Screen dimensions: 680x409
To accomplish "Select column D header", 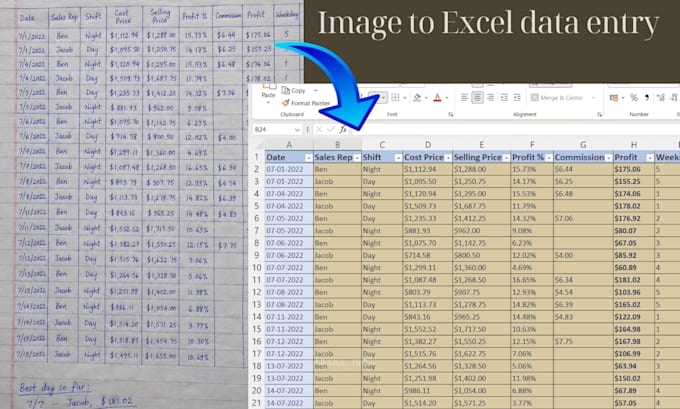I will tap(428, 145).
